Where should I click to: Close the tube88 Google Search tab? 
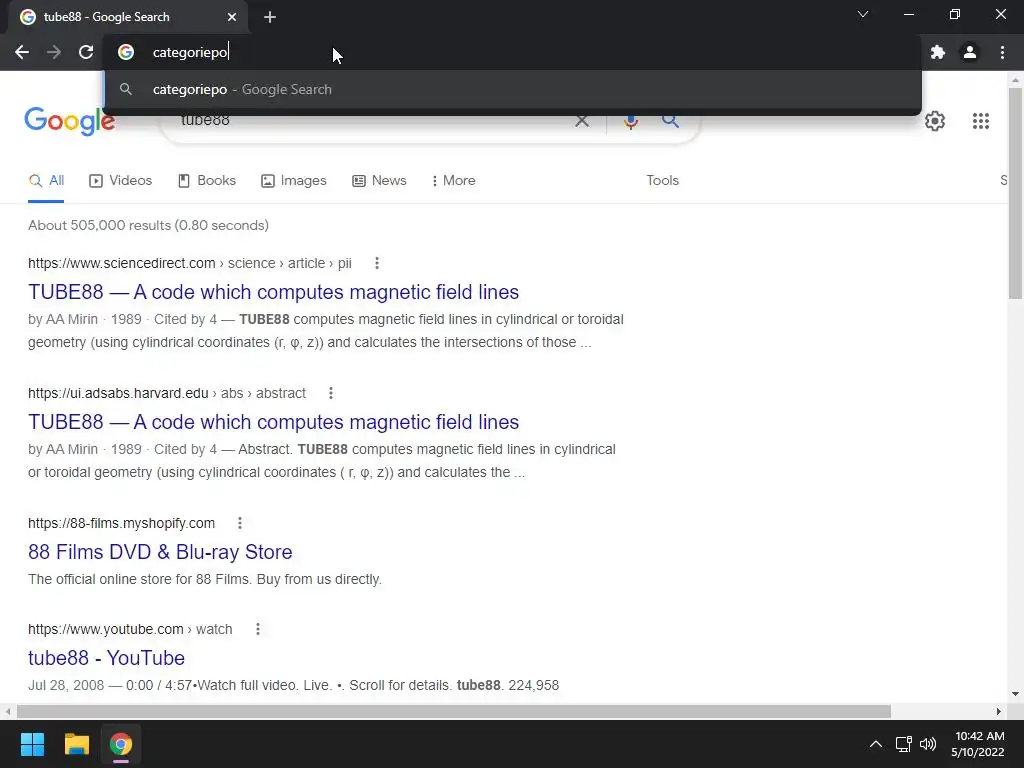pos(232,17)
